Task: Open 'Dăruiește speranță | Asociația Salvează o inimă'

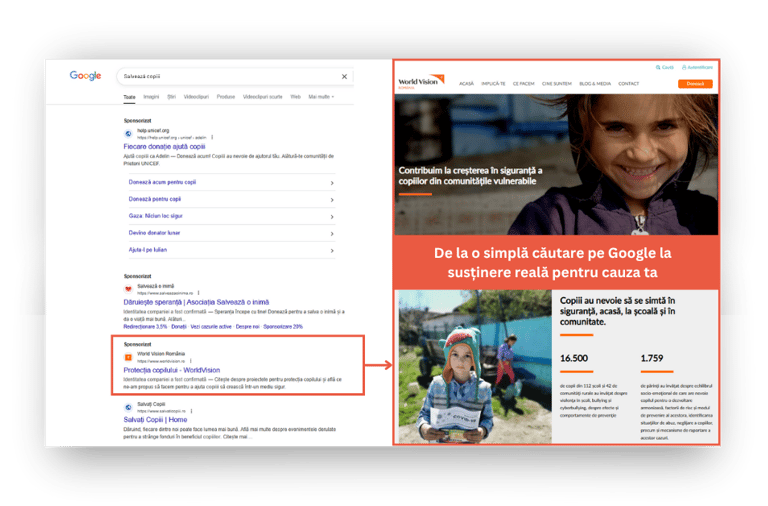Action: click(196, 302)
